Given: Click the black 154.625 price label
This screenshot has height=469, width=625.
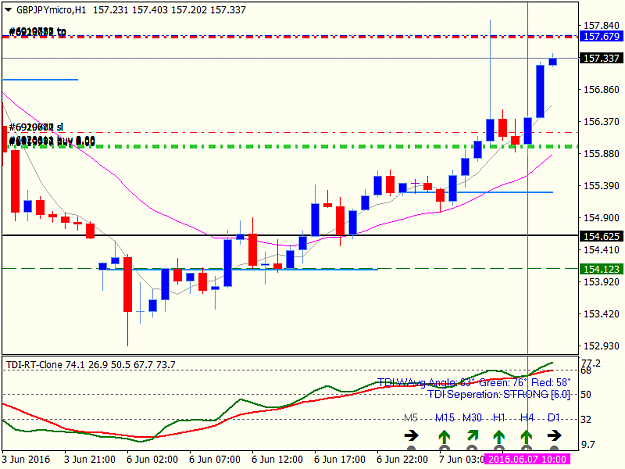Looking at the screenshot, I should [601, 236].
